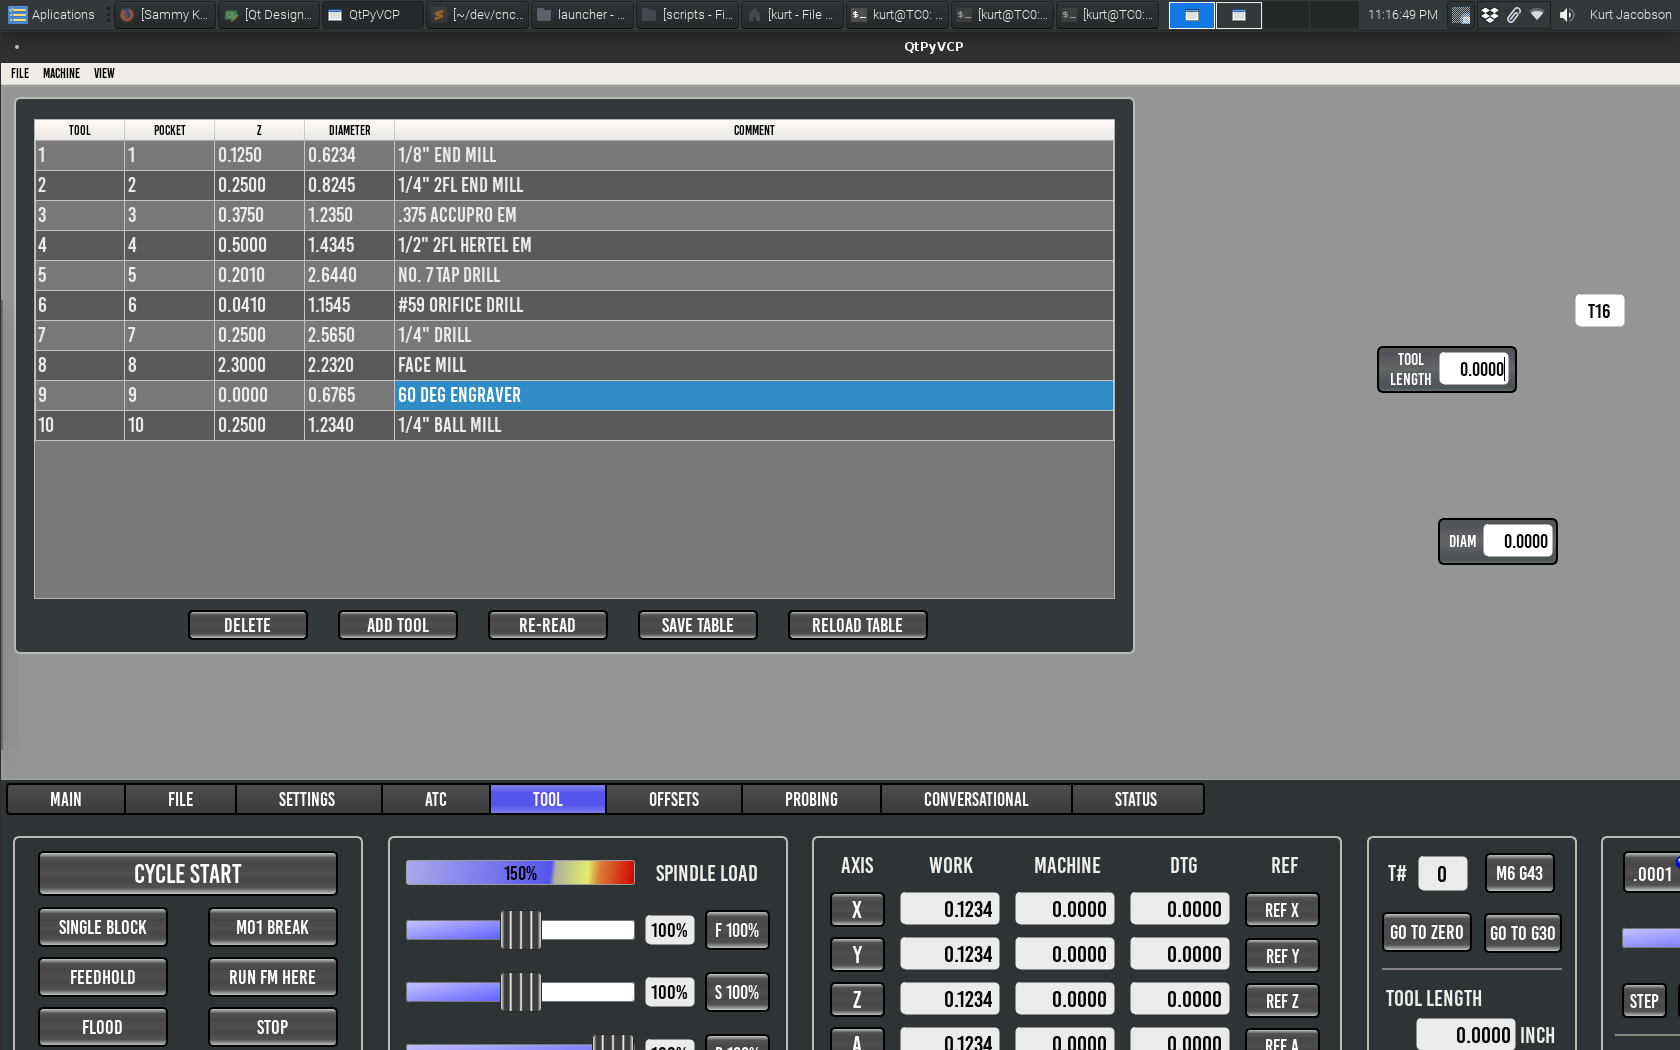Click the DIAM input field
This screenshot has height=1050, width=1680.
click(1519, 541)
